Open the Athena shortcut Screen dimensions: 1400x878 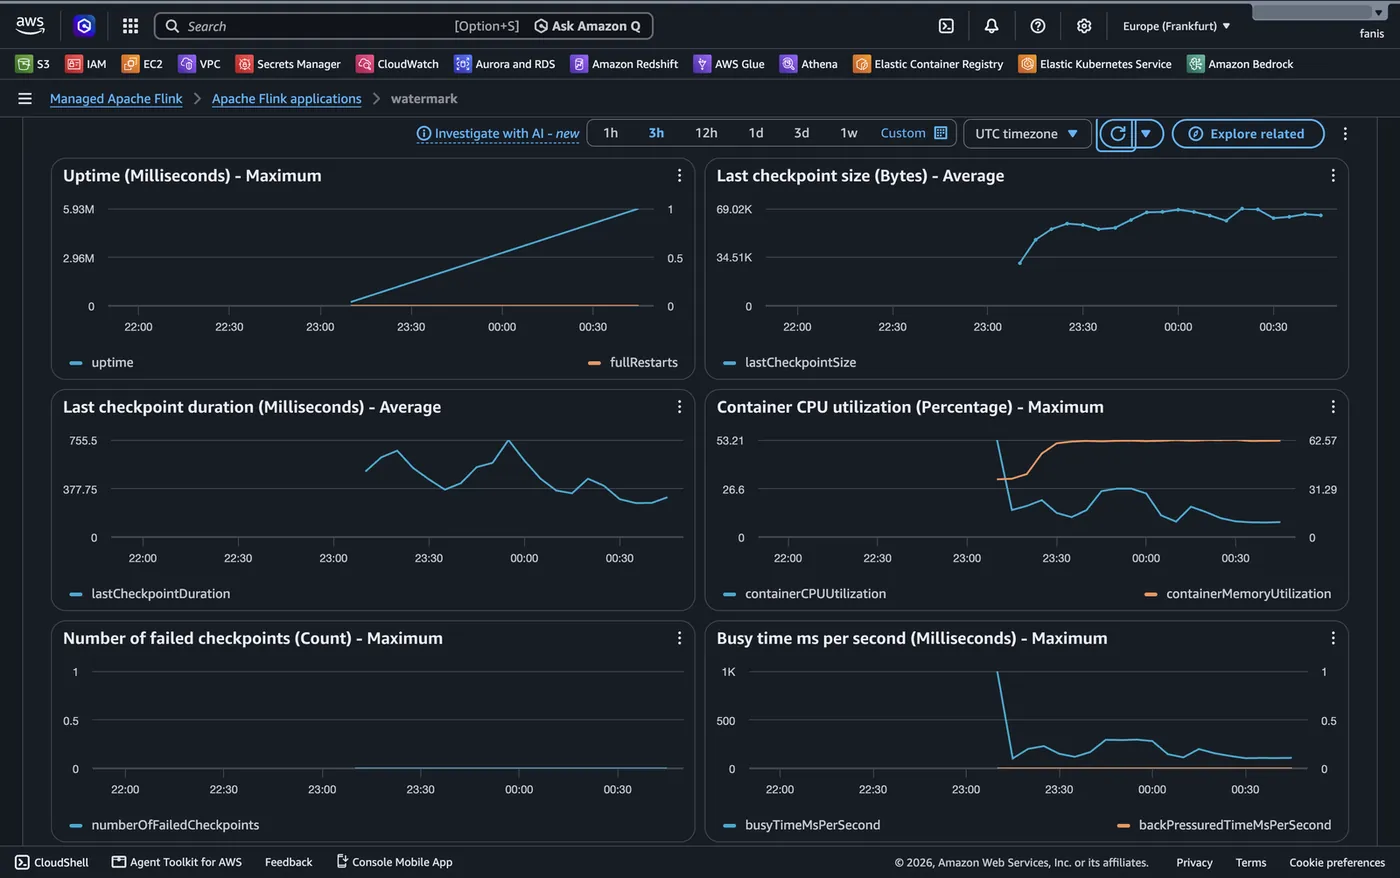point(809,64)
